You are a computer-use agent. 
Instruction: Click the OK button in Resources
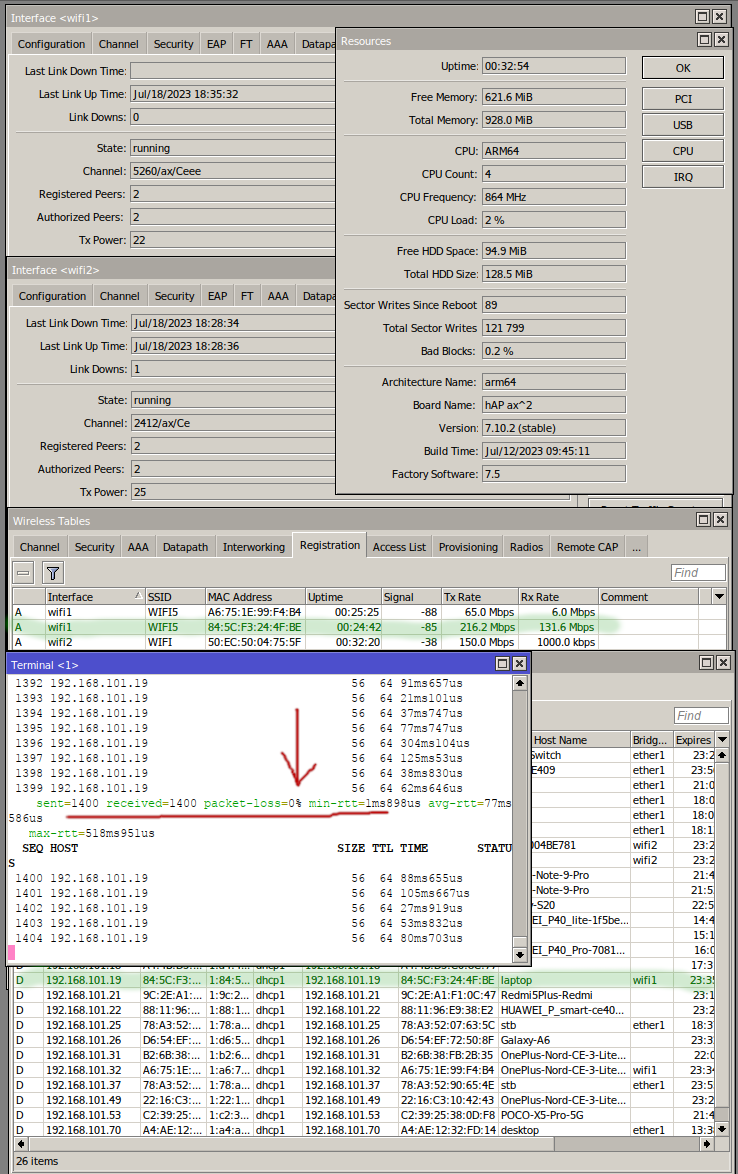pyautogui.click(x=682, y=68)
